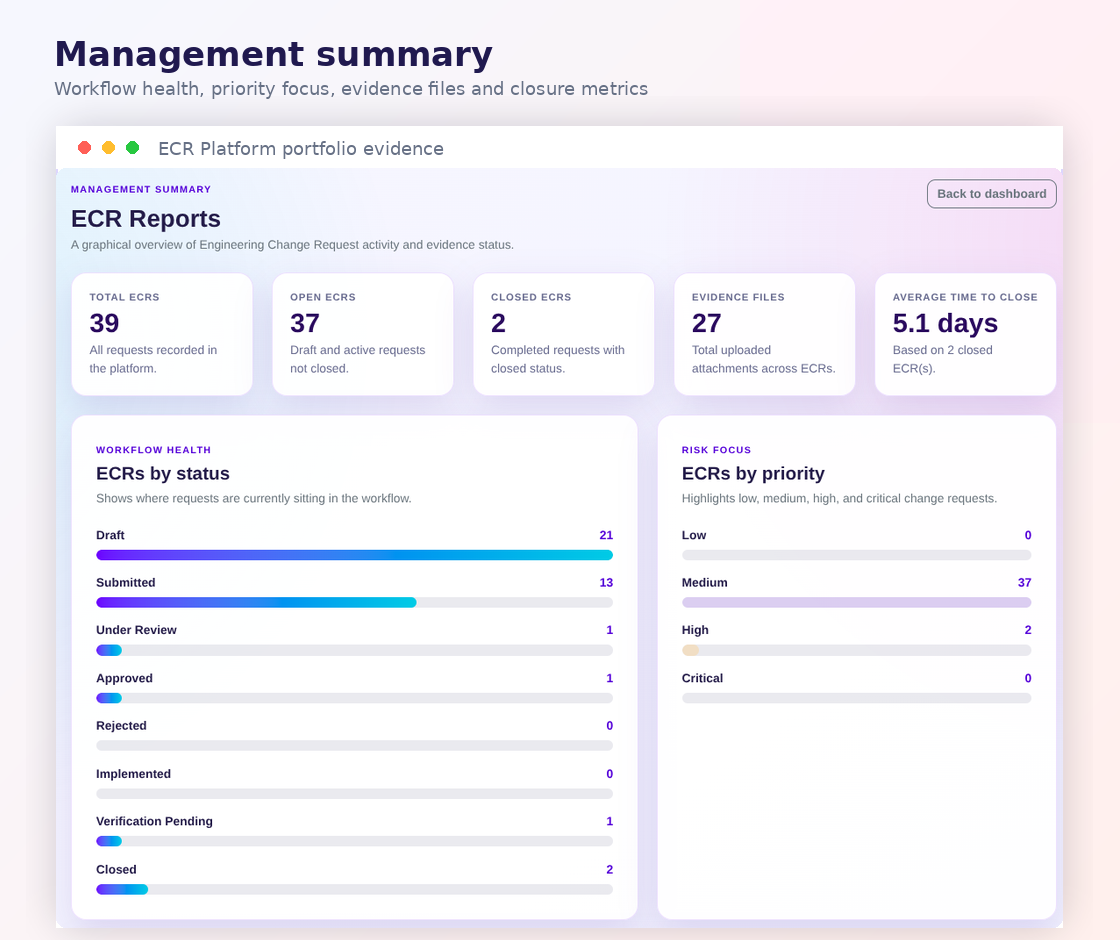
Task: Select the Open ECRs card value 37
Action: pos(305,324)
